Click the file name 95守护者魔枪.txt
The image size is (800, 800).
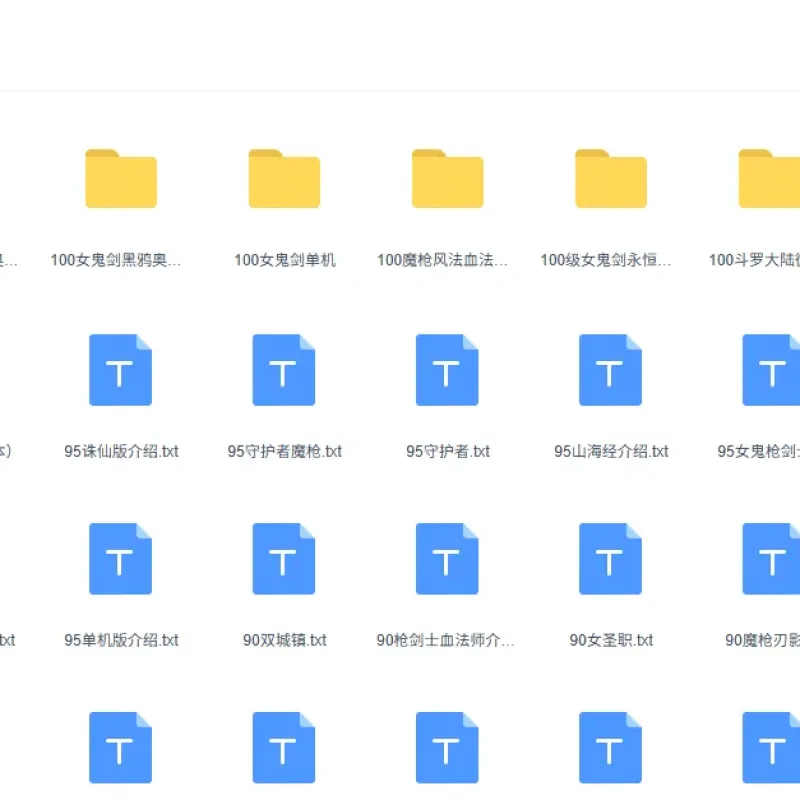tap(285, 451)
